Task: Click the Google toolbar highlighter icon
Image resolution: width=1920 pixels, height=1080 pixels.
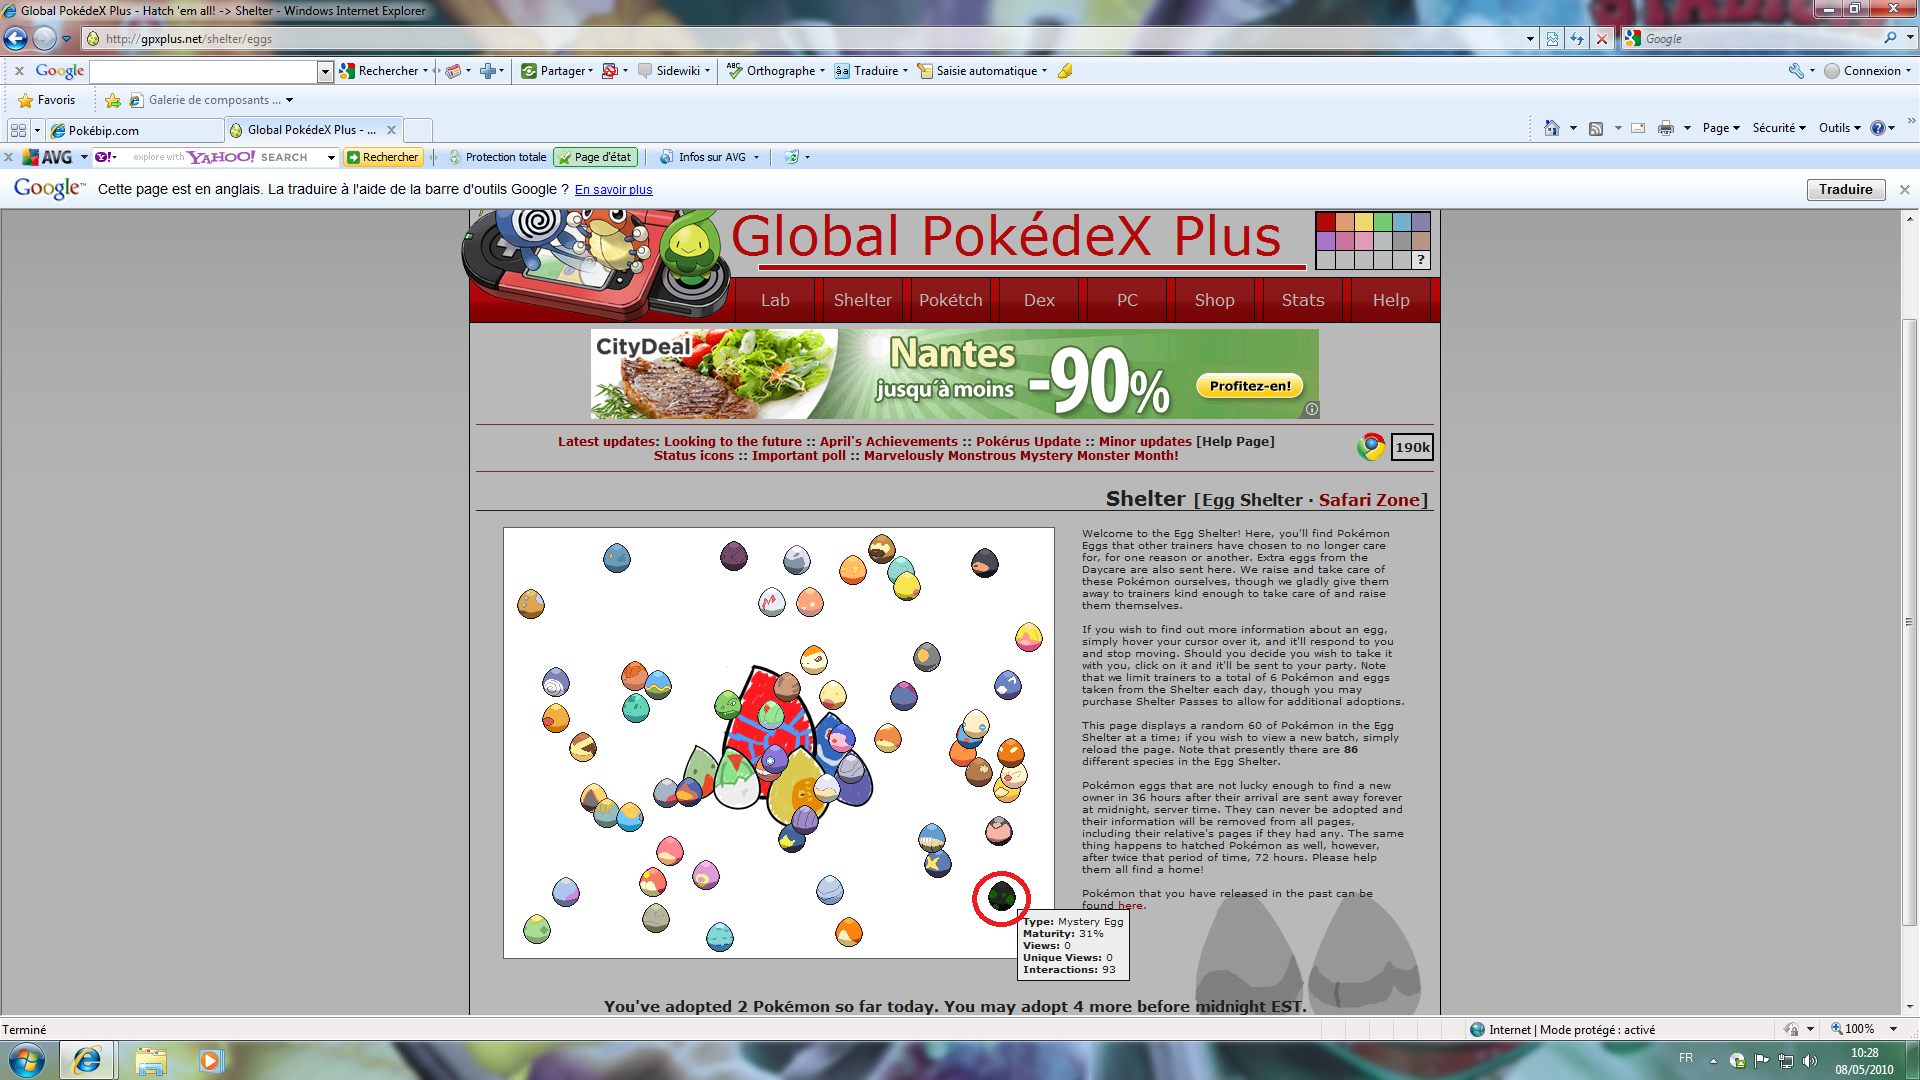Action: (x=1066, y=71)
